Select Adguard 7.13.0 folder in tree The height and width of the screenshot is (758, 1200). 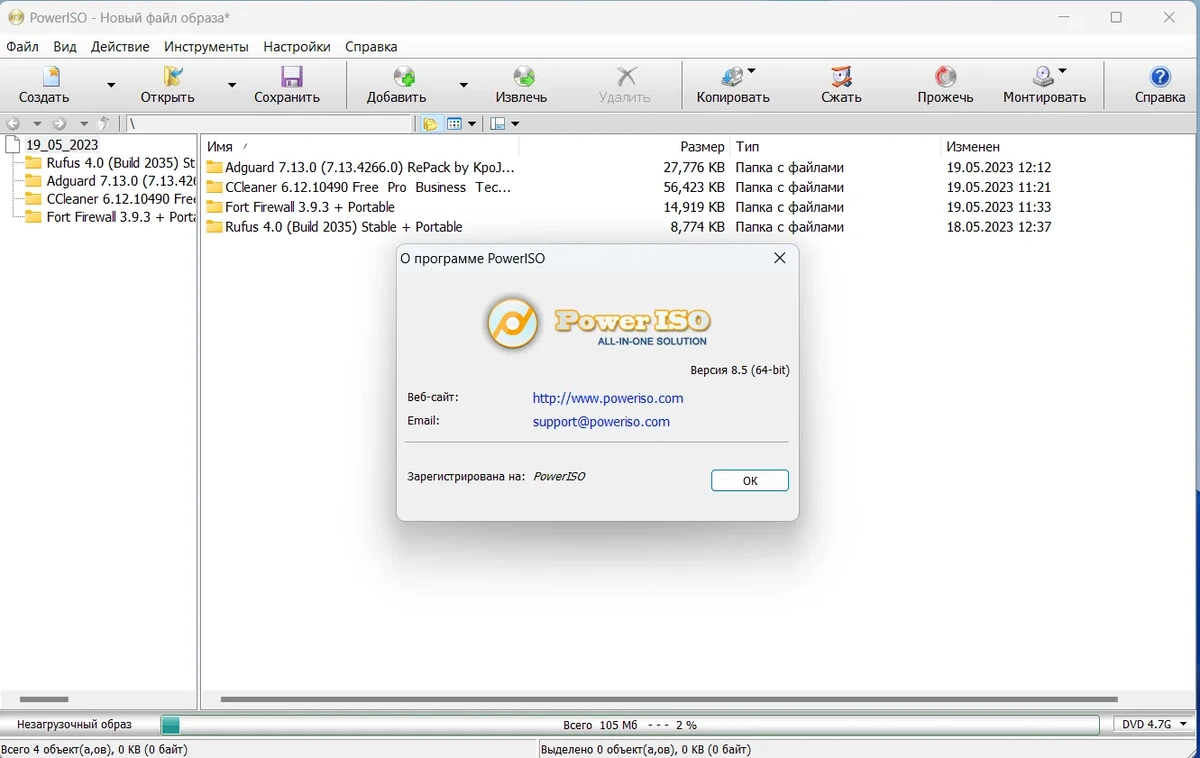(x=120, y=181)
